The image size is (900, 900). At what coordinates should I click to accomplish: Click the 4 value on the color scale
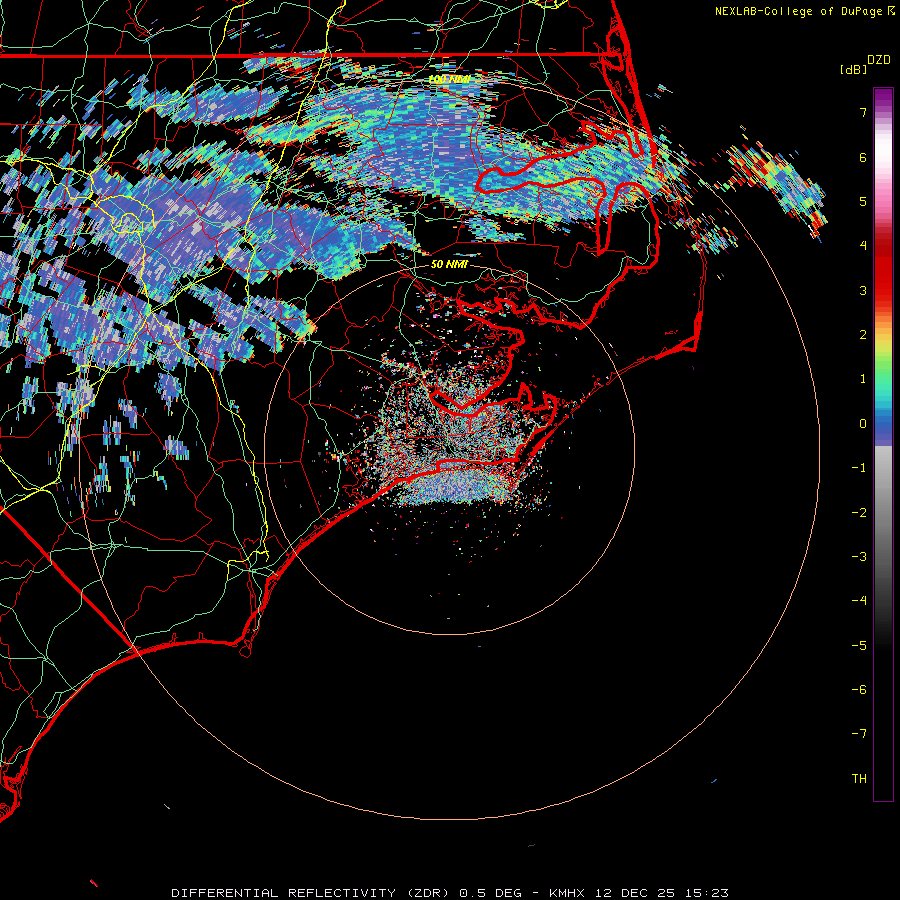(x=863, y=246)
